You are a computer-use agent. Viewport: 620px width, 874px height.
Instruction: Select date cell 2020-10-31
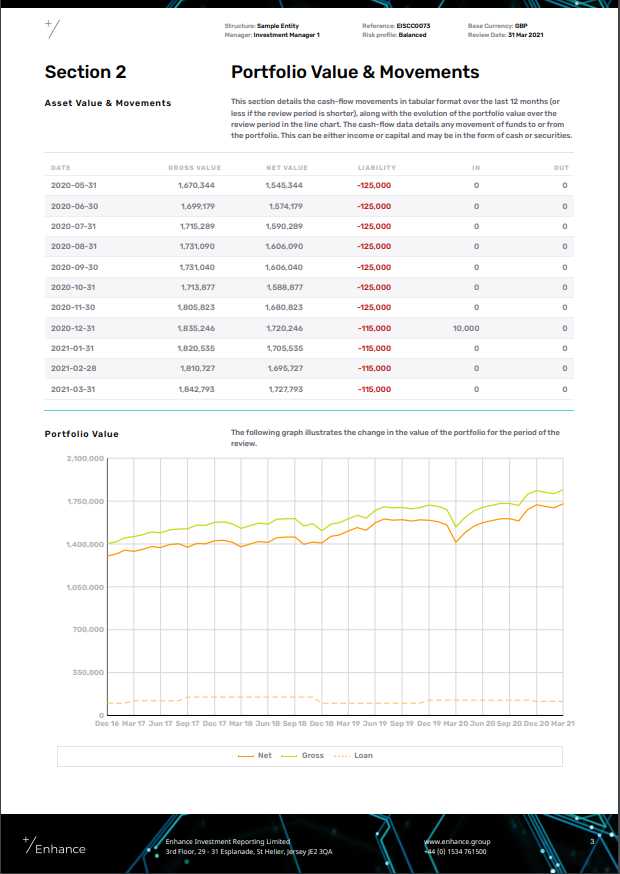tap(74, 288)
